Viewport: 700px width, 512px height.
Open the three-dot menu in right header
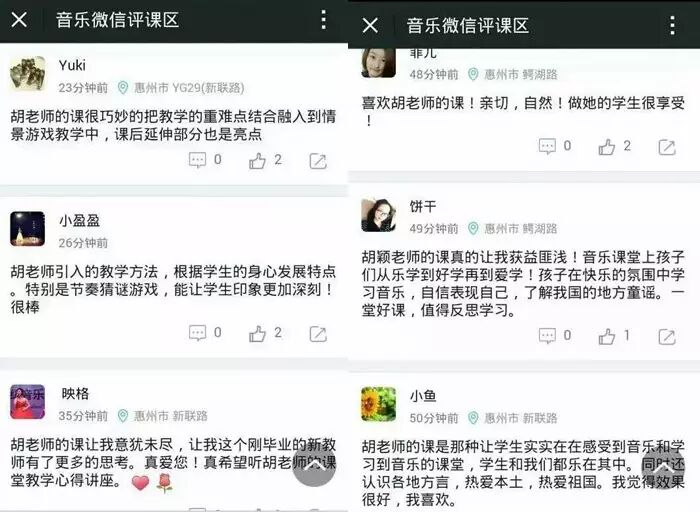pos(672,25)
